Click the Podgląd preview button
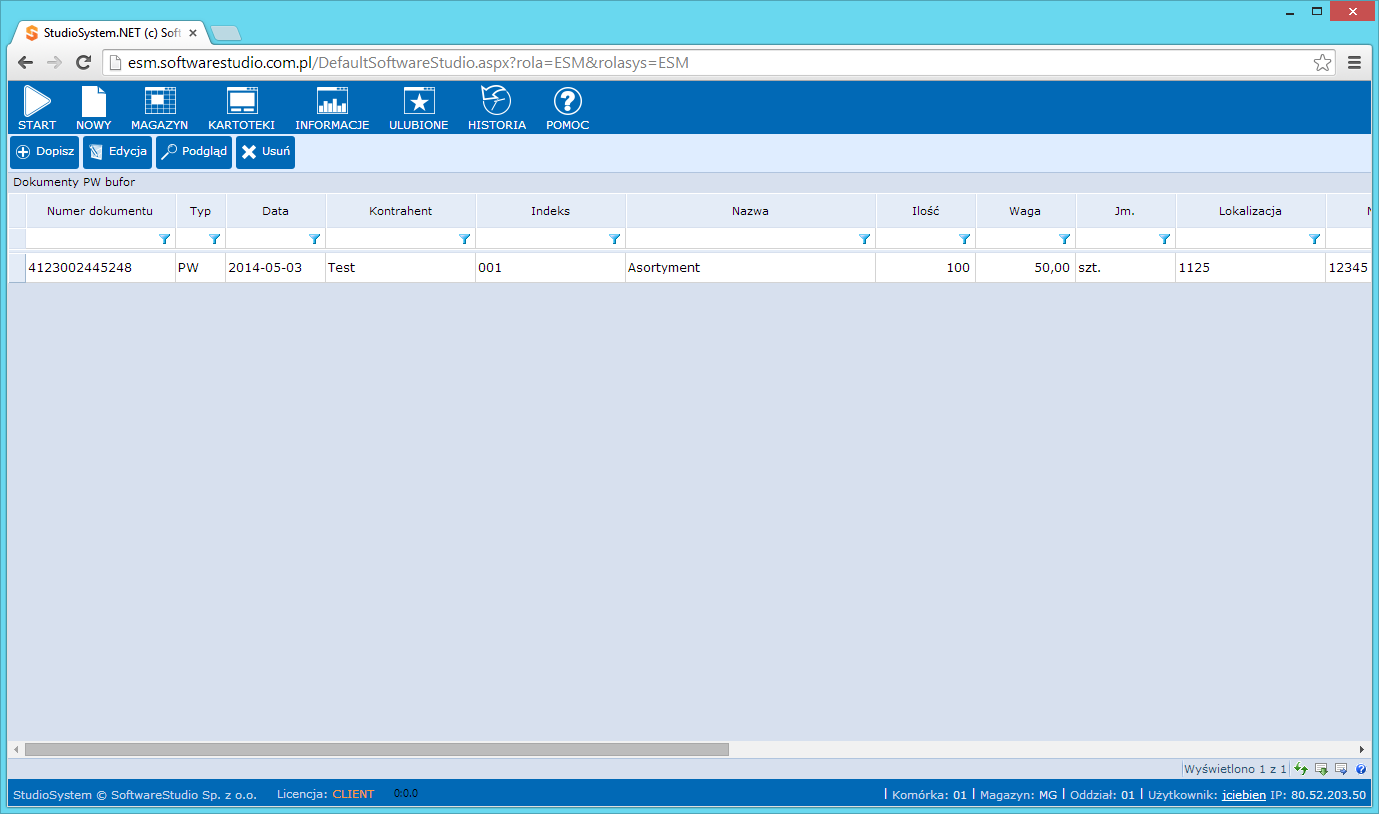The image size is (1379, 814). [x=194, y=152]
